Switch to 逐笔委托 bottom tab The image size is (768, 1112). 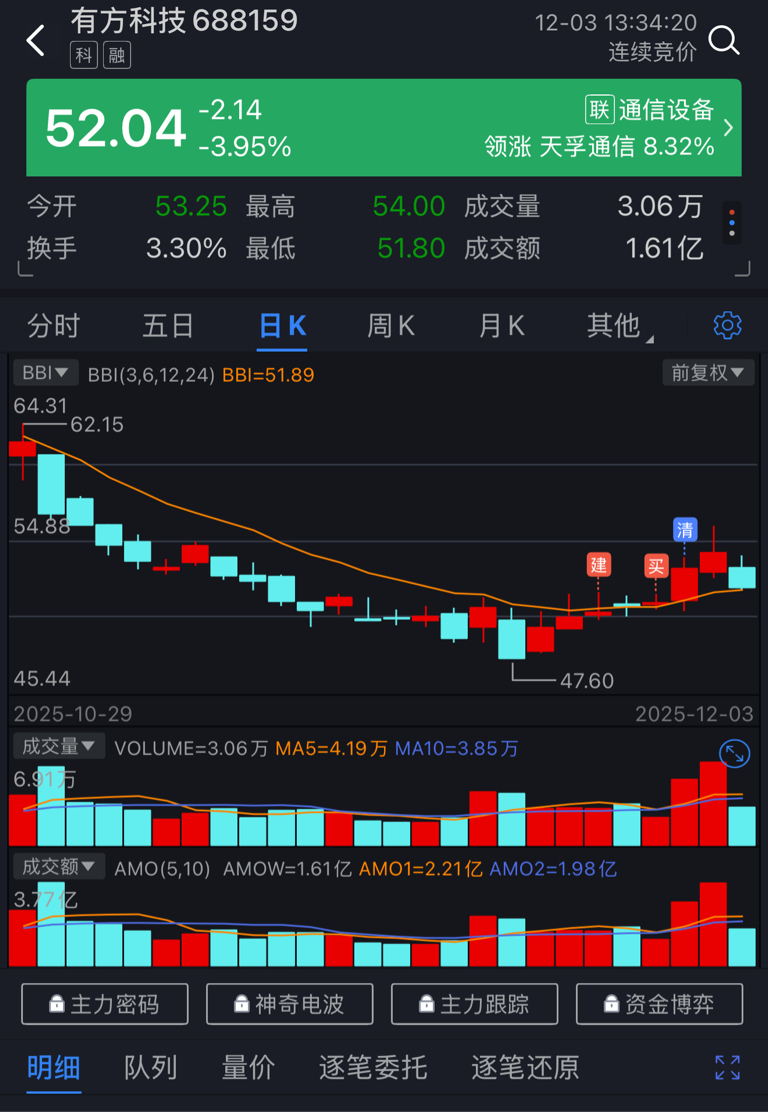(372, 1067)
